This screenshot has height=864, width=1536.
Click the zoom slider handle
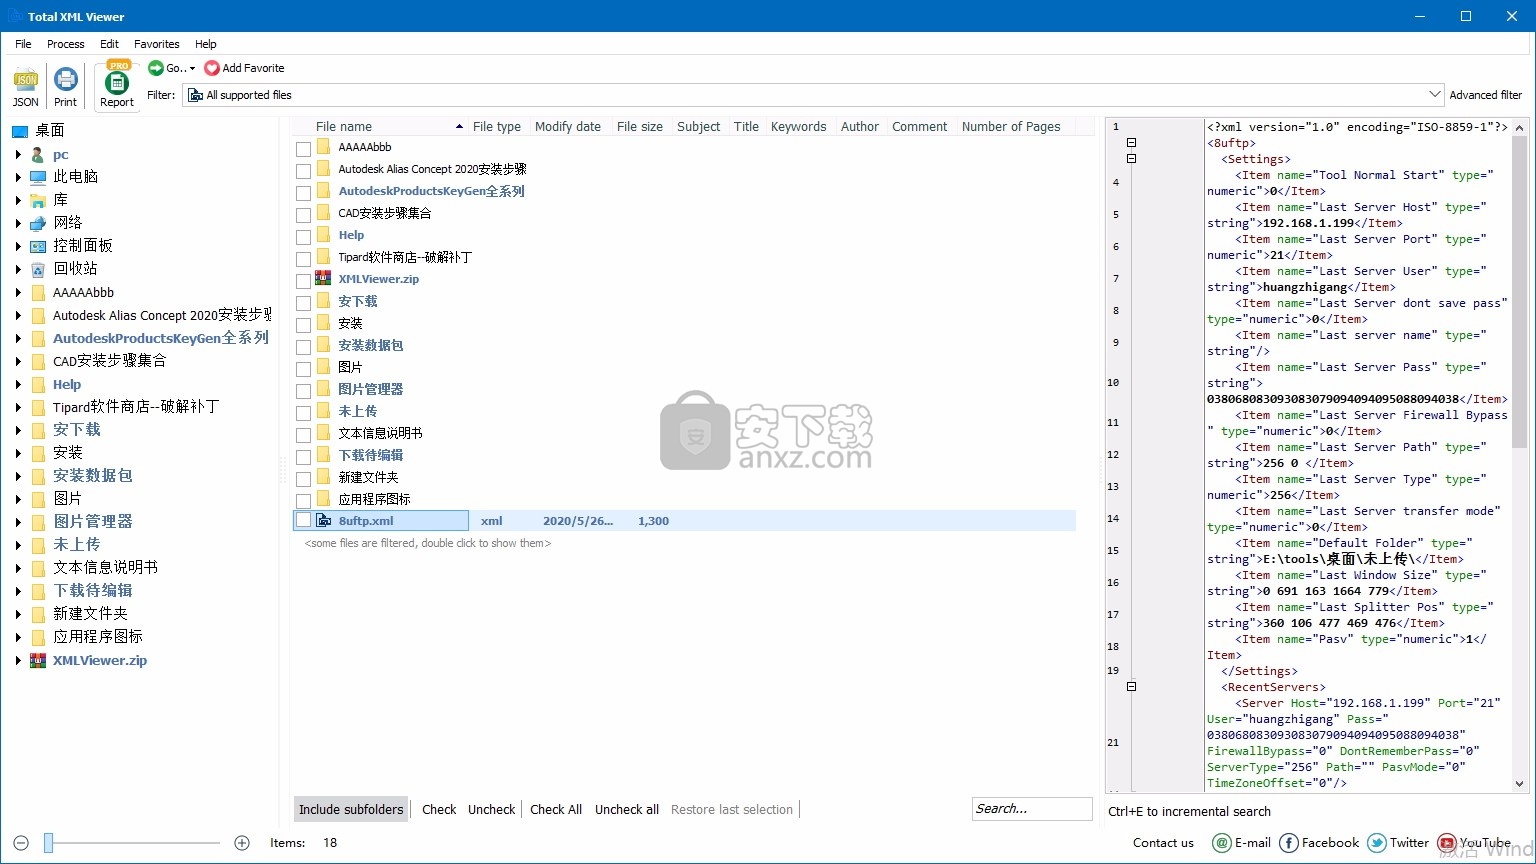(x=48, y=843)
